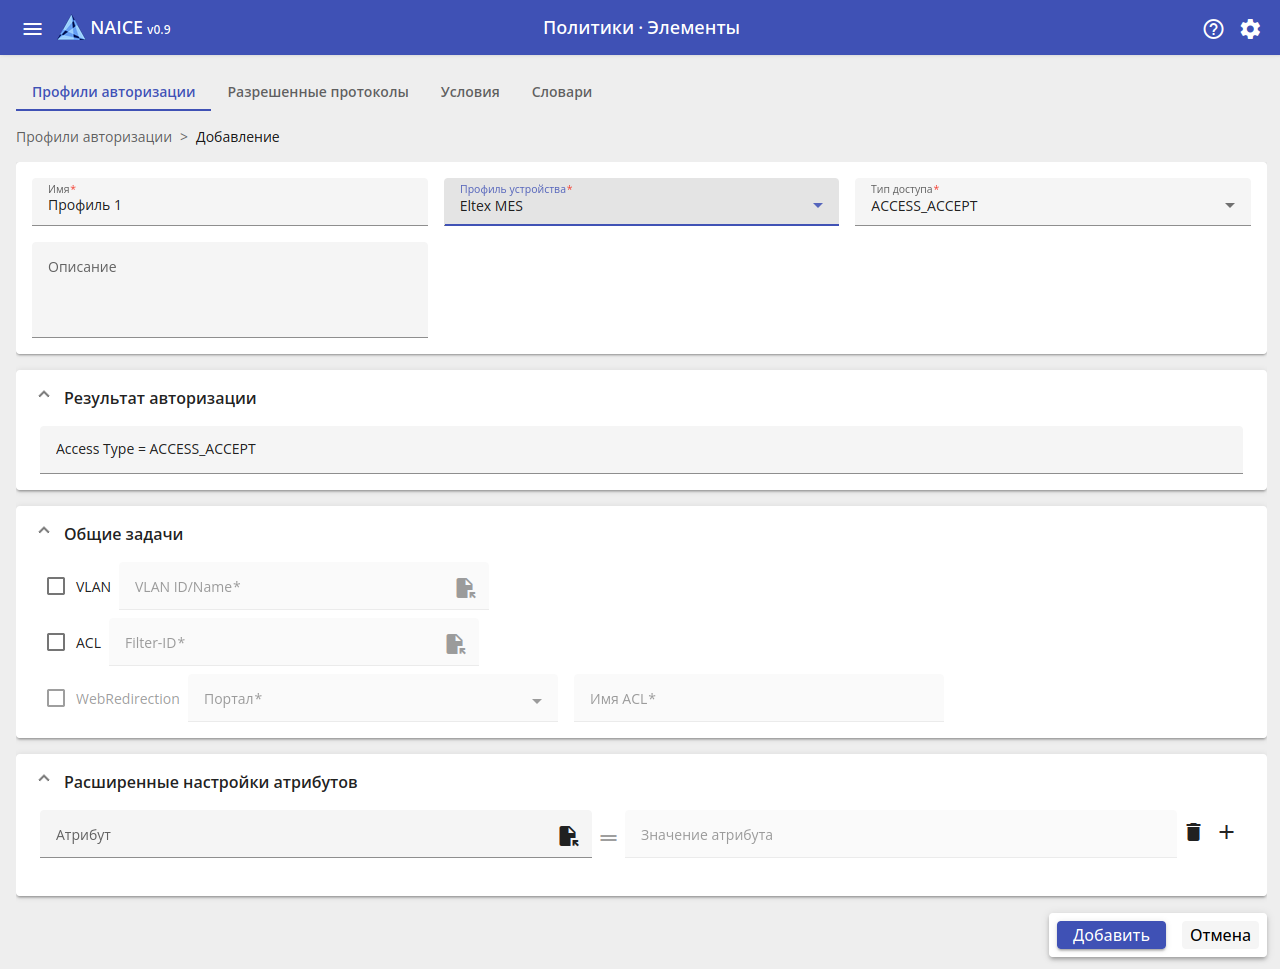The height and width of the screenshot is (969, 1280).
Task: Click the attribute picker icon in Атрибут field
Action: tap(568, 835)
